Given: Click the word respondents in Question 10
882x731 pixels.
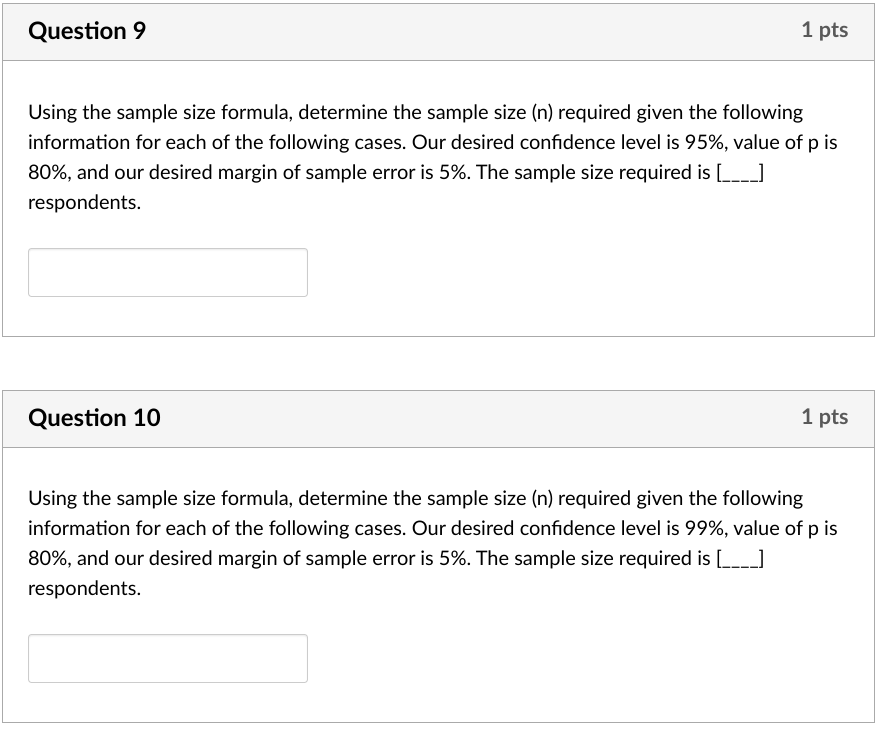Looking at the screenshot, I should pos(84,588).
